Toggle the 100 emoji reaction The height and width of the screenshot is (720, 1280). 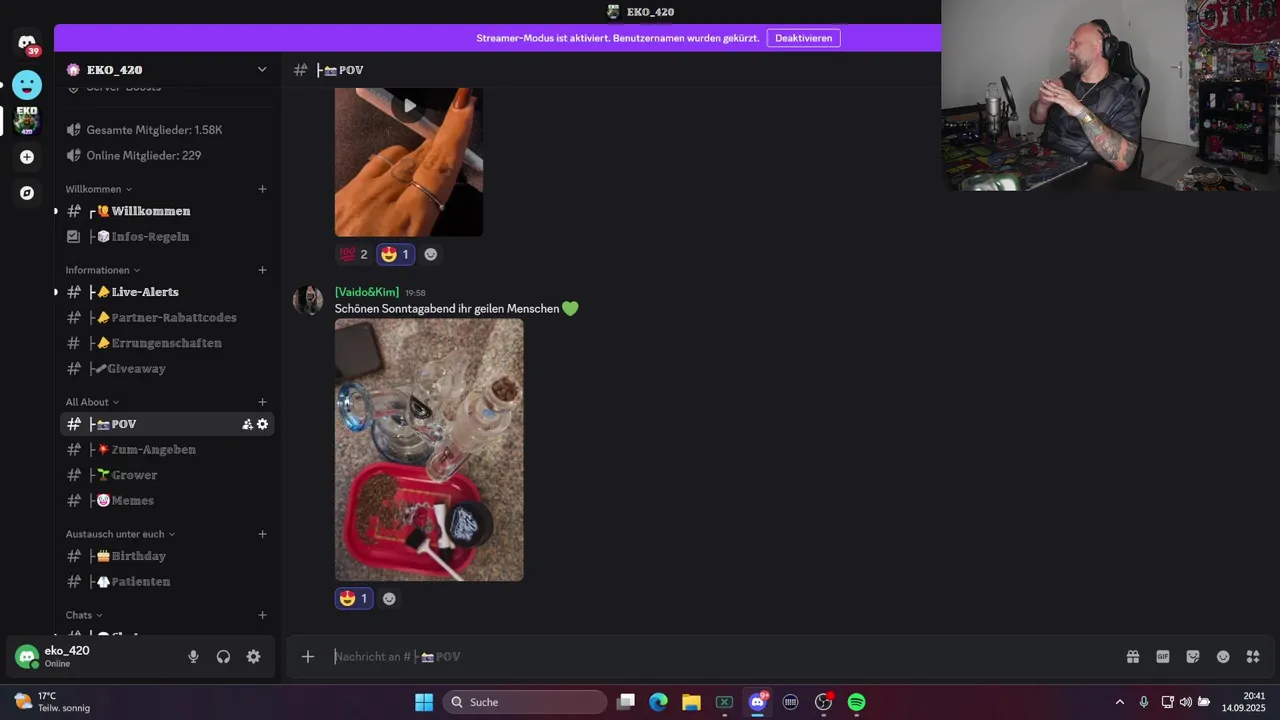click(x=354, y=254)
